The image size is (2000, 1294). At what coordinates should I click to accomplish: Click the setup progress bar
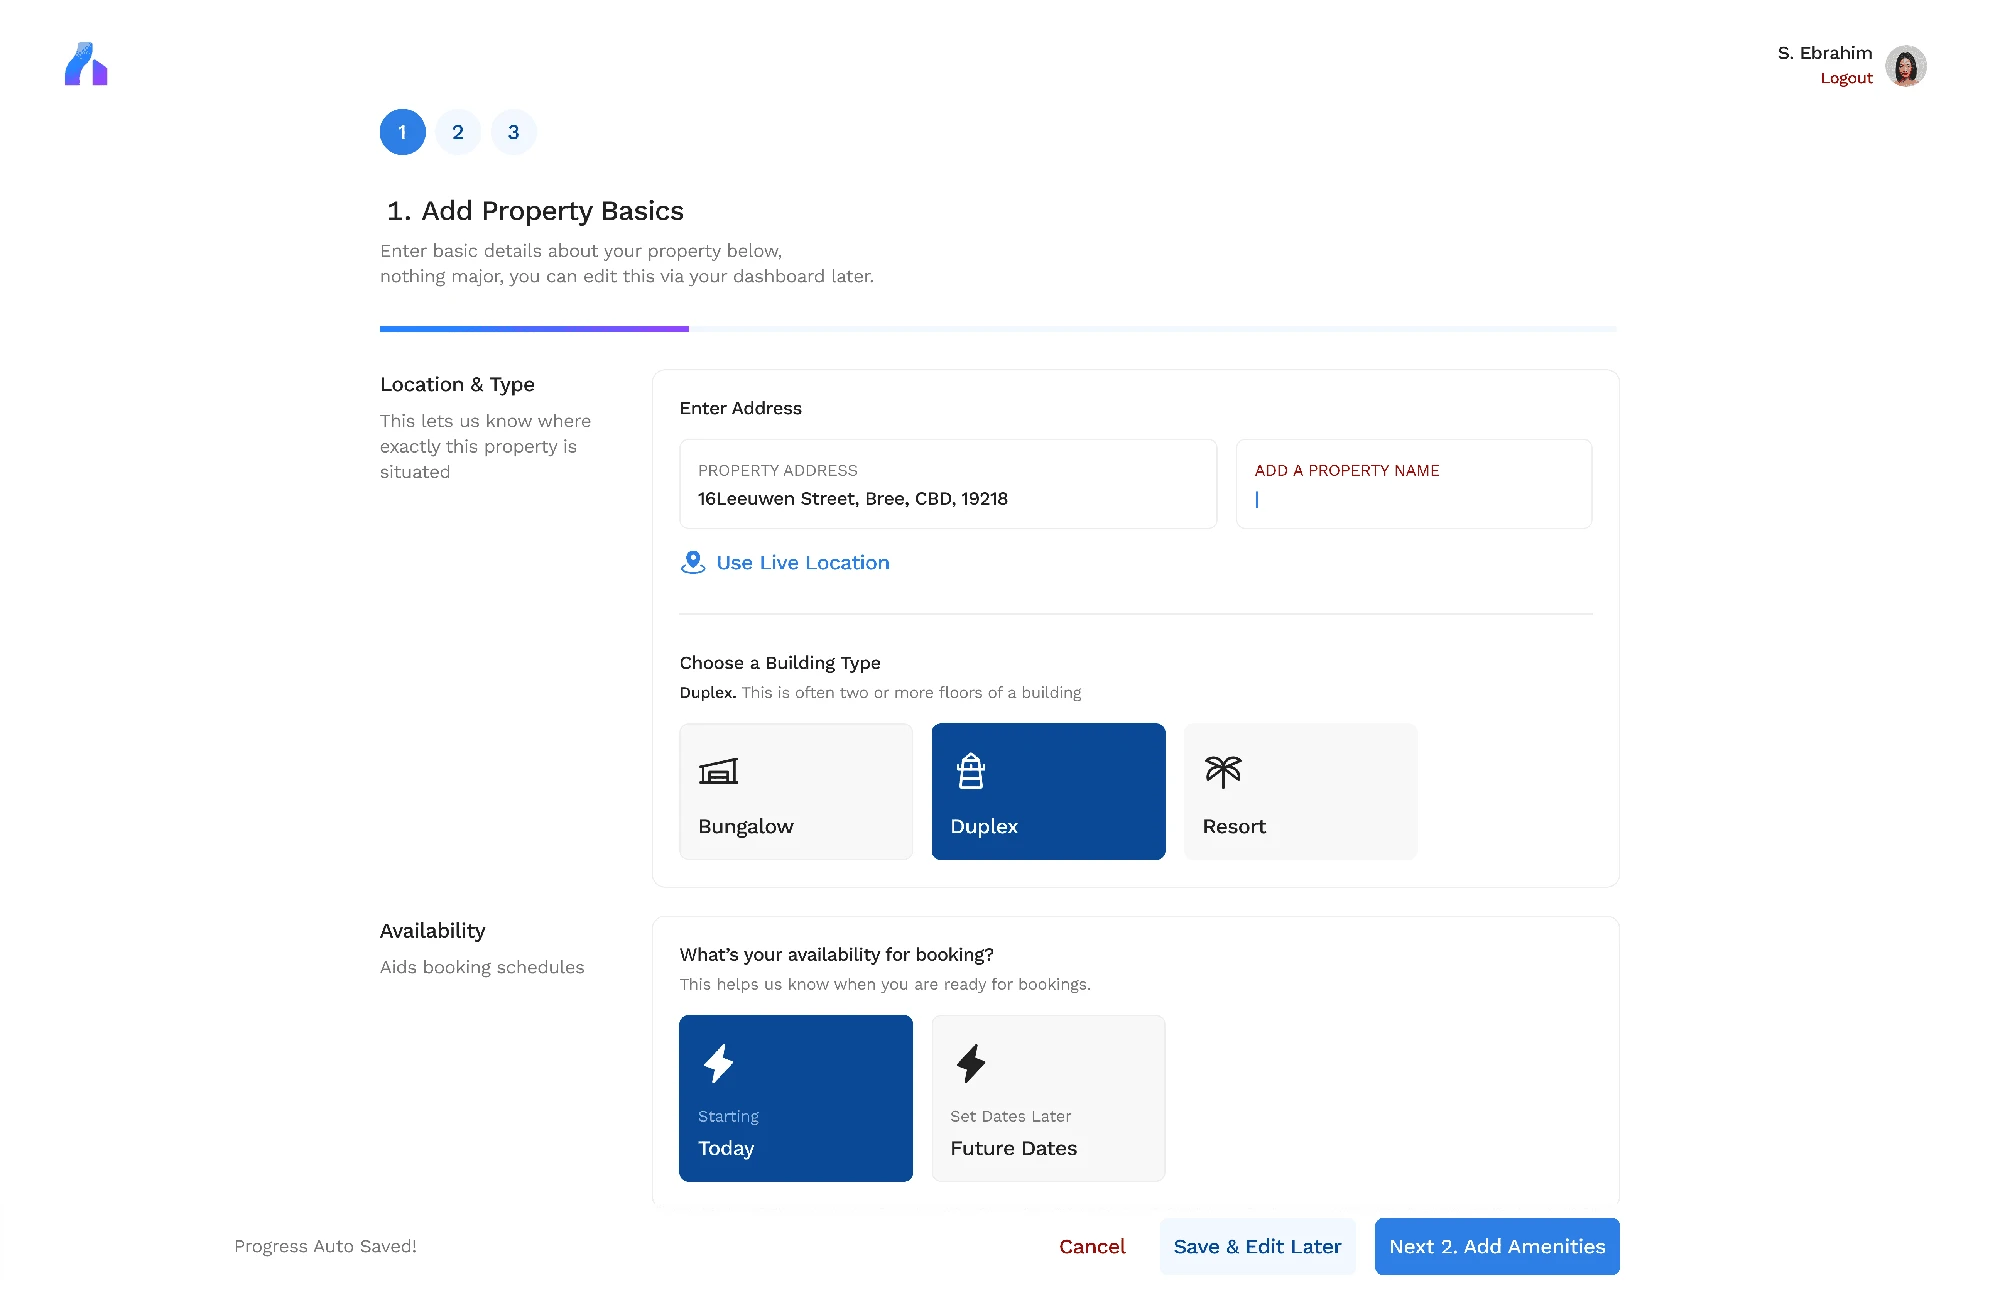(x=998, y=328)
